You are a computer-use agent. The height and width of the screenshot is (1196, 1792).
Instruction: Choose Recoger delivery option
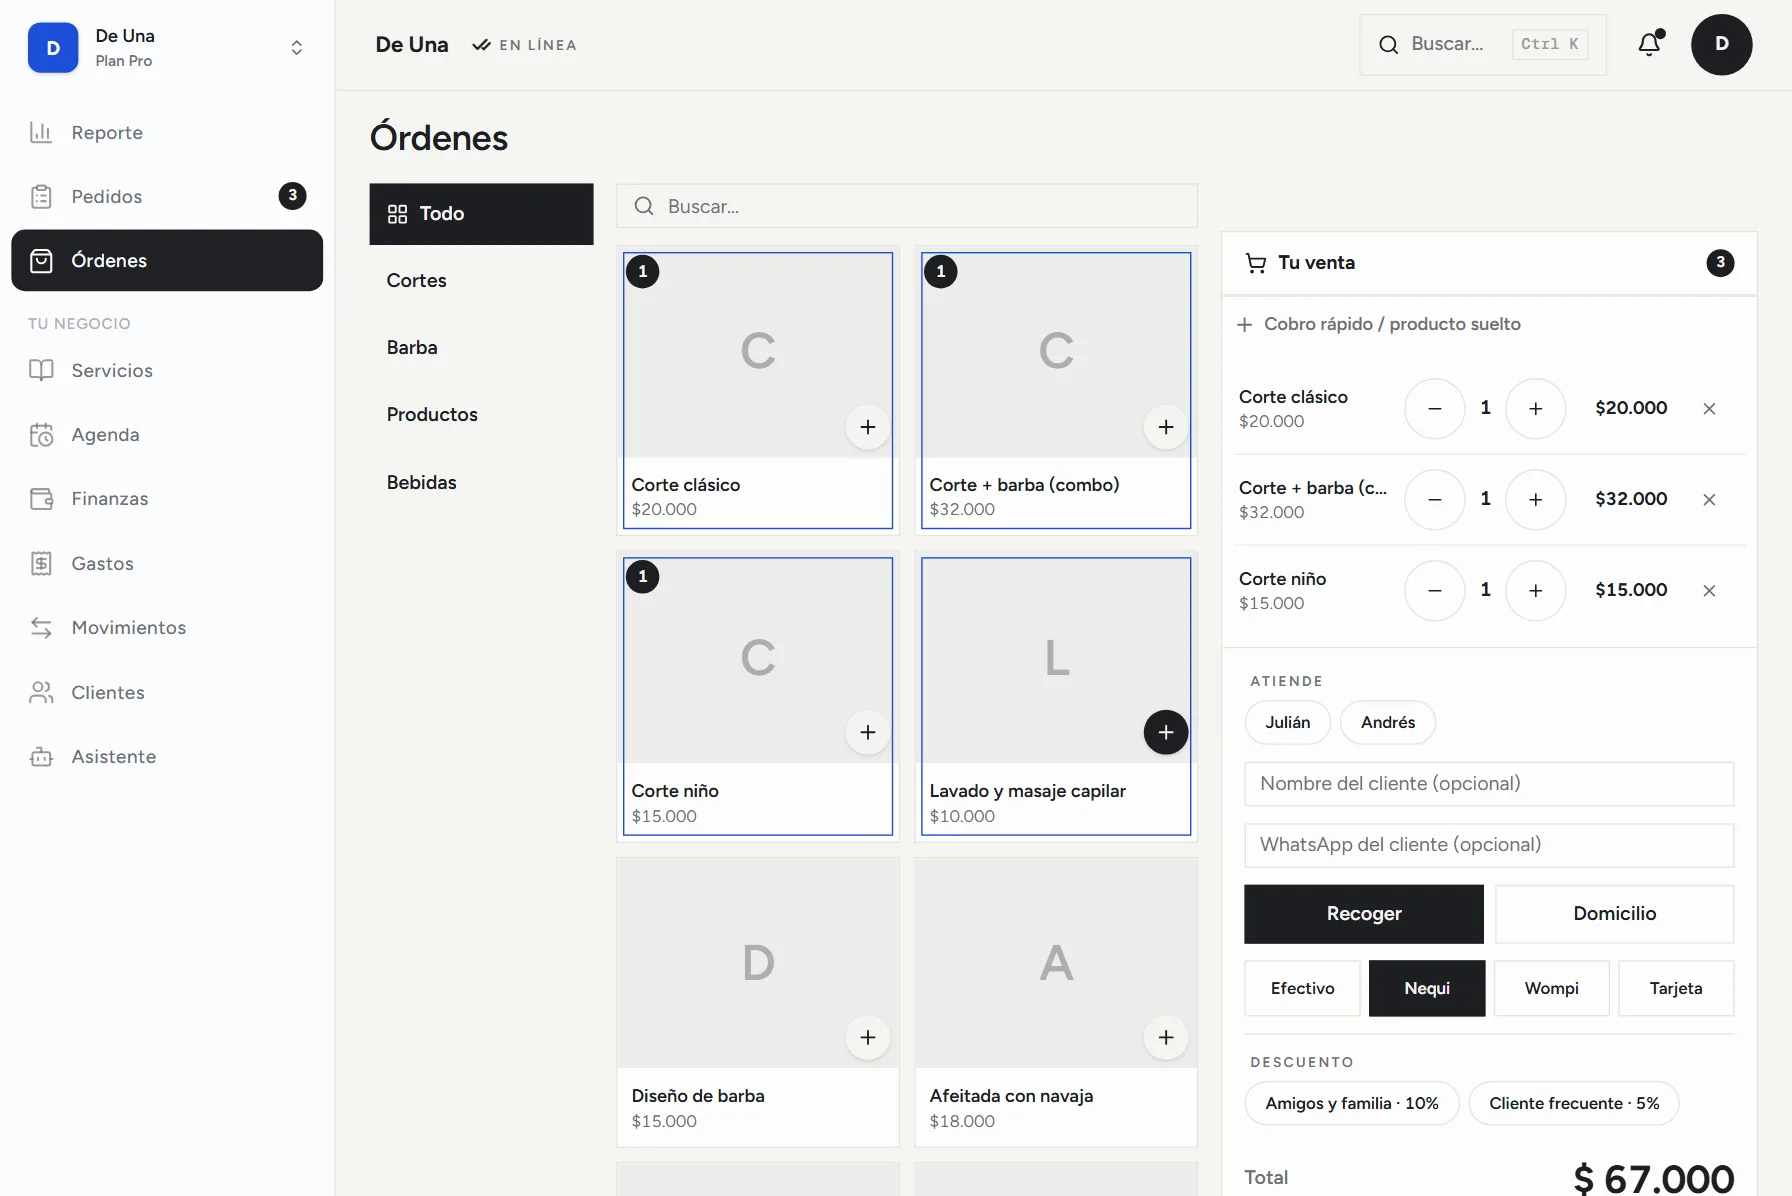(1364, 914)
